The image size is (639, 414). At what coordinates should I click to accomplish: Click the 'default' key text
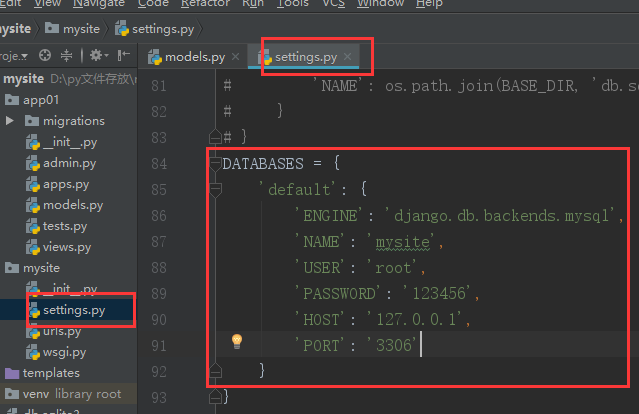coord(299,189)
